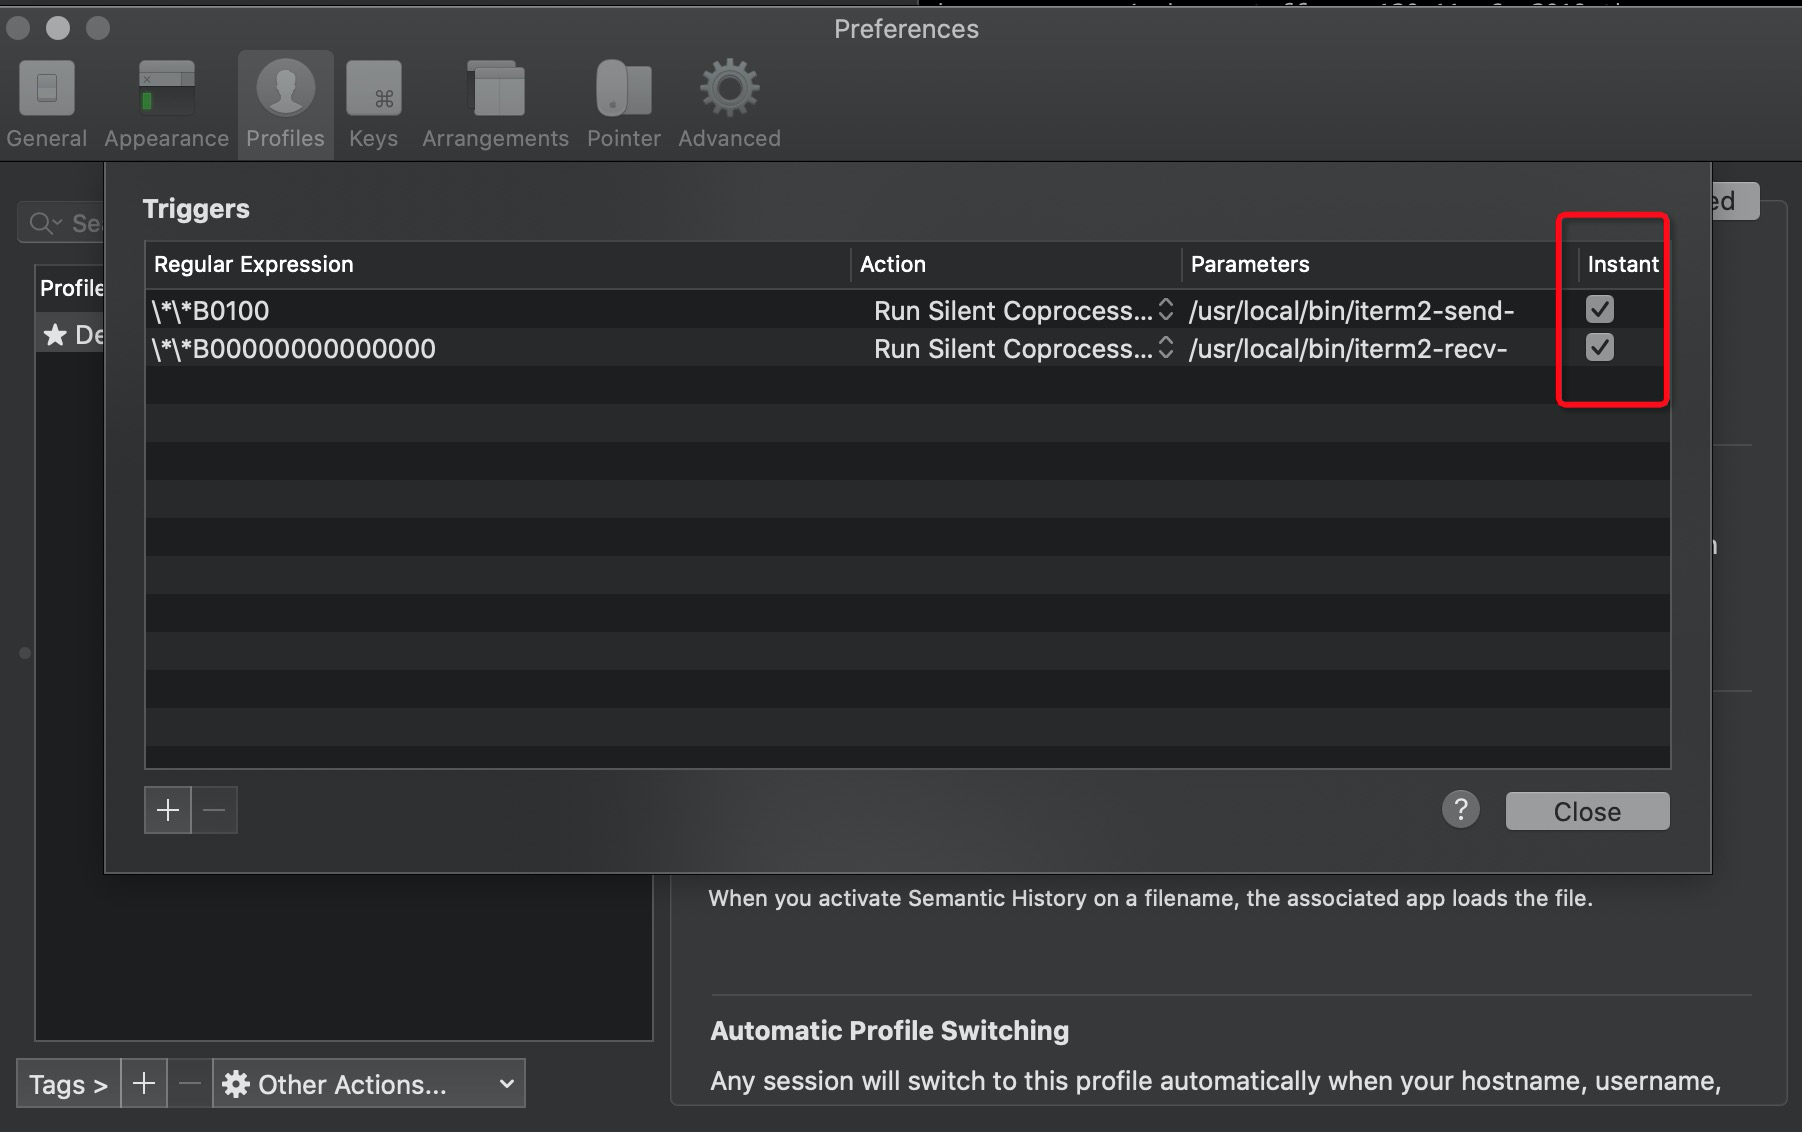The height and width of the screenshot is (1132, 1802).
Task: Focus the profile search field
Action: tap(62, 223)
